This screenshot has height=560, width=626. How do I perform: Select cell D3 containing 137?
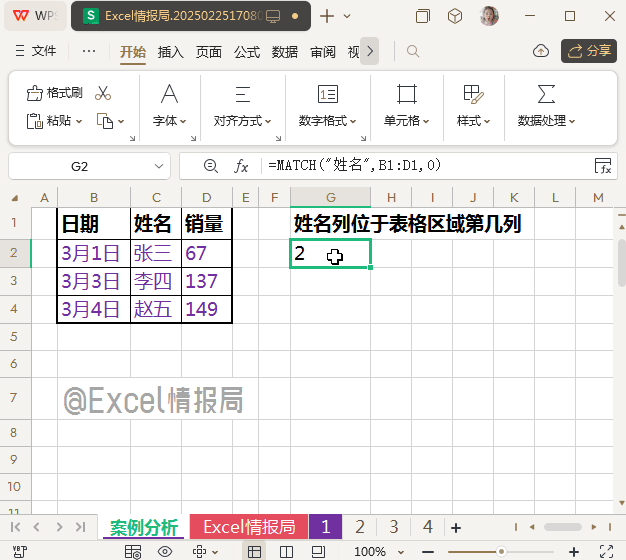point(206,281)
